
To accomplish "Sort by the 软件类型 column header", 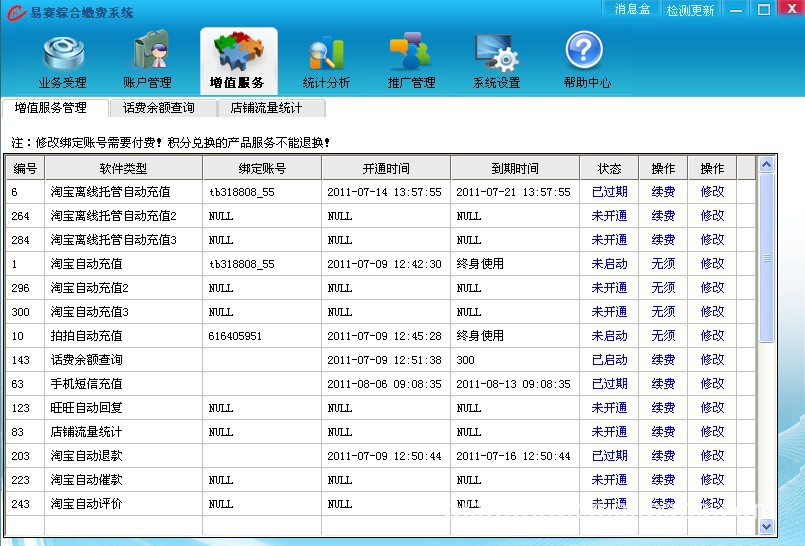I will 123,168.
